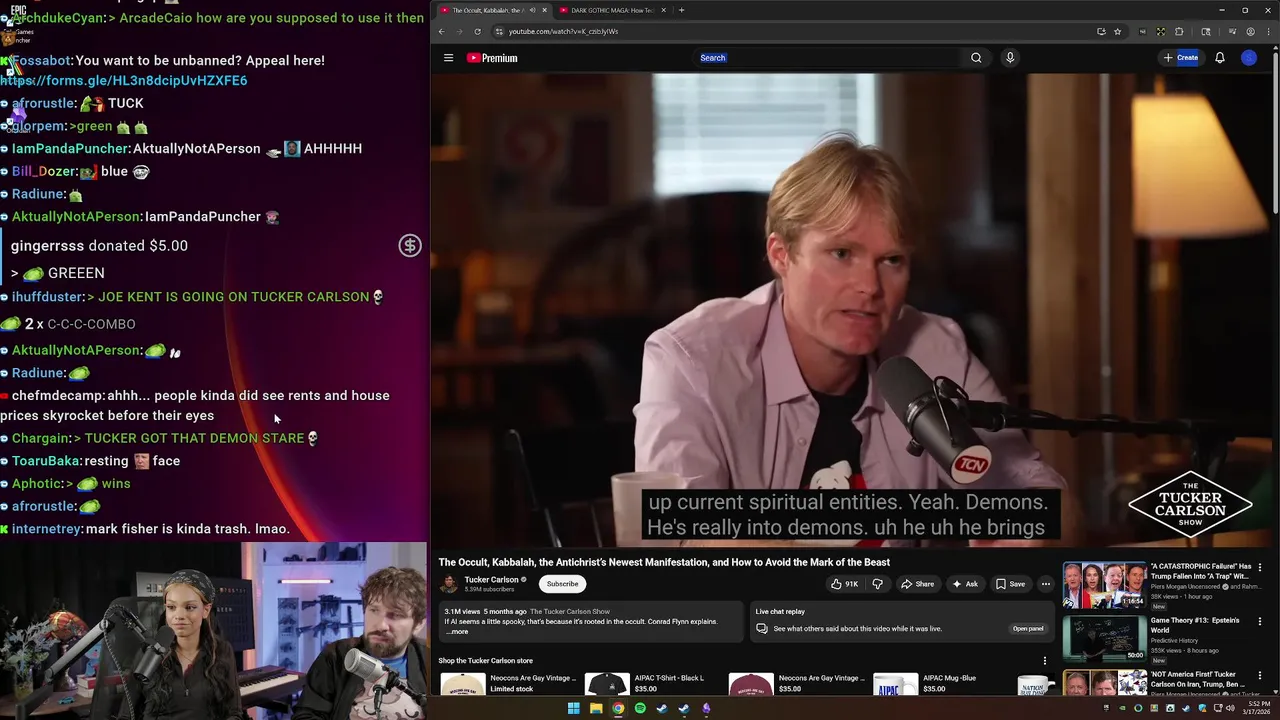This screenshot has height=720, width=1280.
Task: Open a new browser tab
Action: point(681,10)
